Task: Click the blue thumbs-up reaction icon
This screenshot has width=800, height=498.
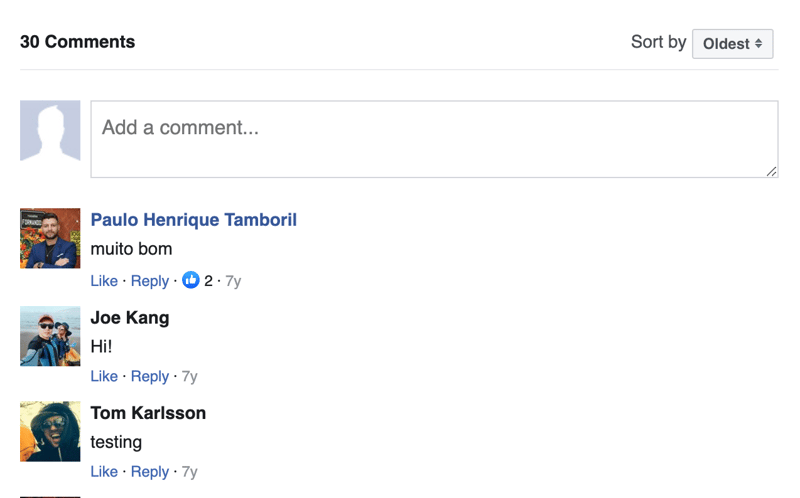Action: (191, 281)
